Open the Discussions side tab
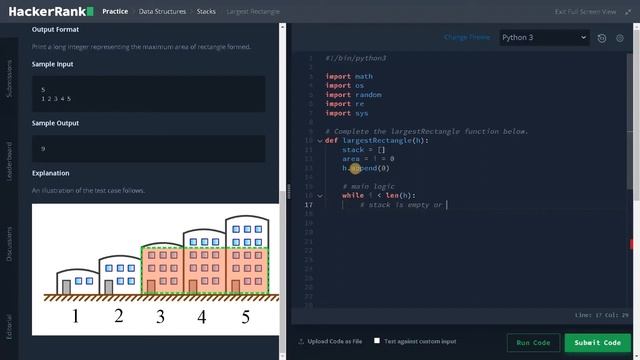Image resolution: width=640 pixels, height=360 pixels. [9, 244]
